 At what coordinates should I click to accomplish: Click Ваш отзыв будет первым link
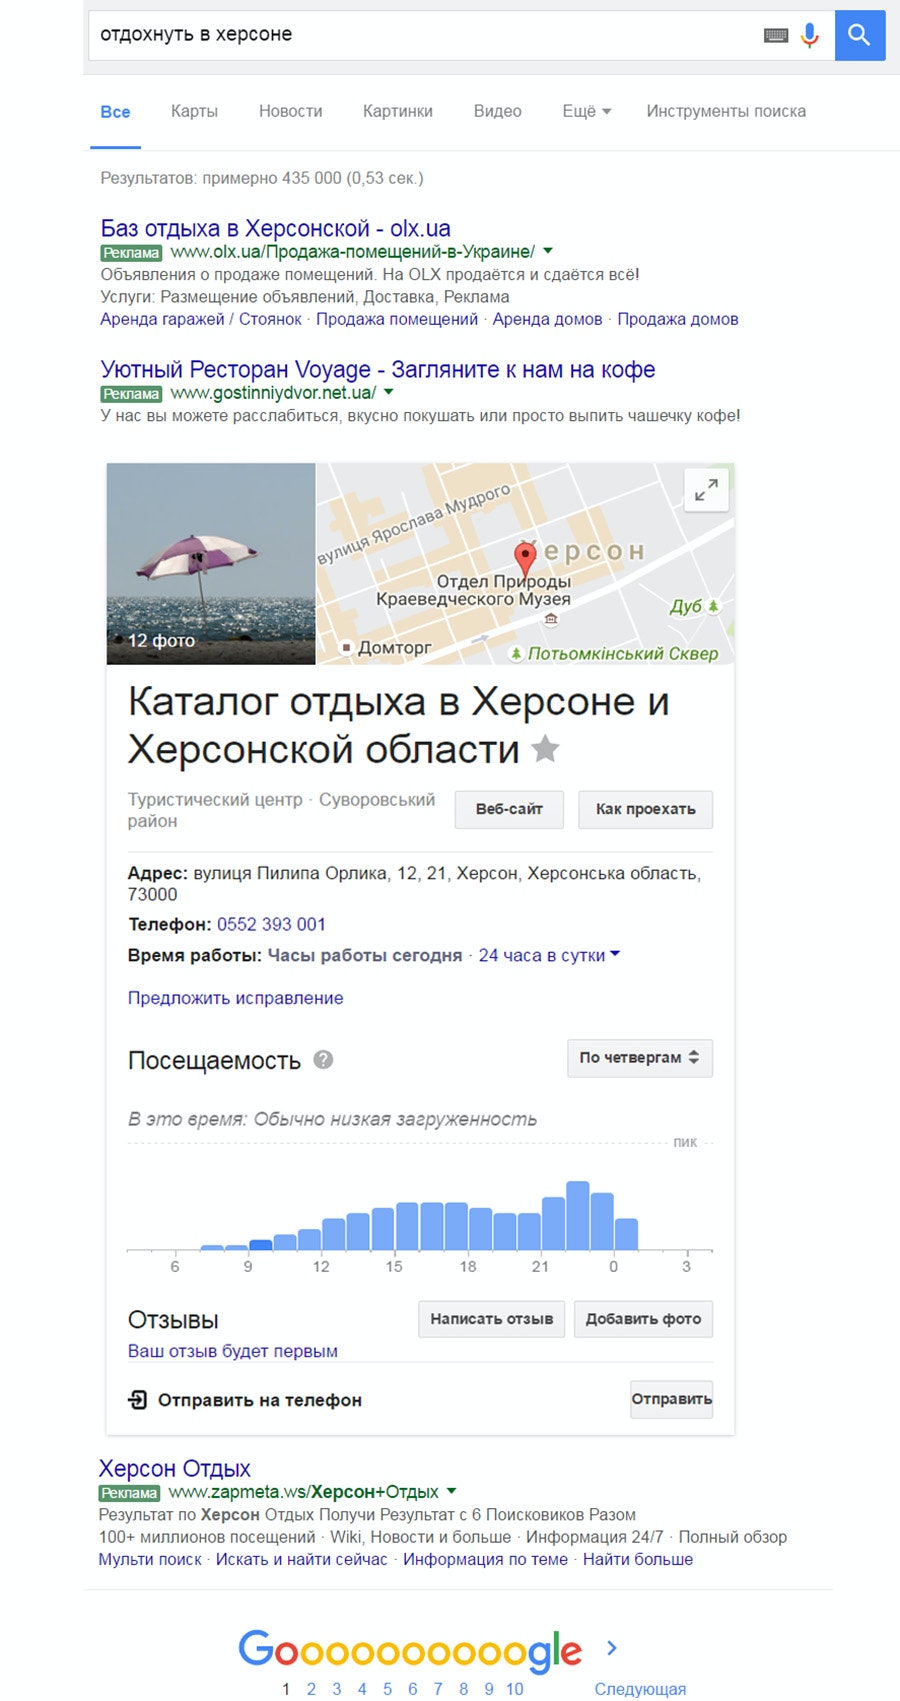click(233, 1351)
